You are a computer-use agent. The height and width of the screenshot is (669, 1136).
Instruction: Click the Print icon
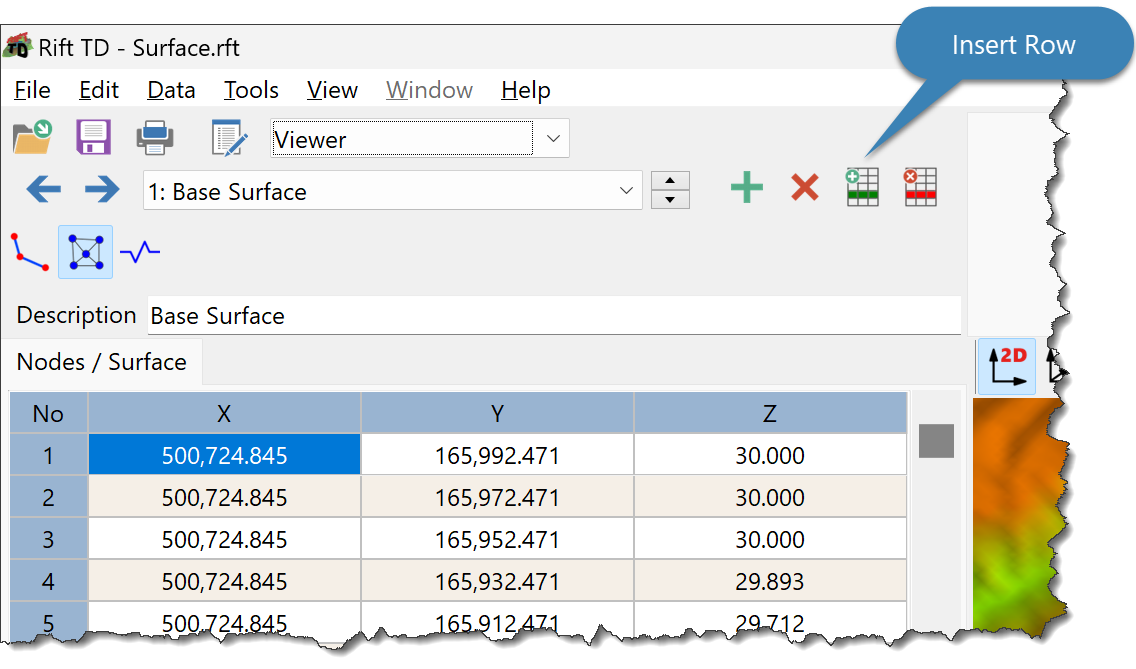[x=156, y=138]
